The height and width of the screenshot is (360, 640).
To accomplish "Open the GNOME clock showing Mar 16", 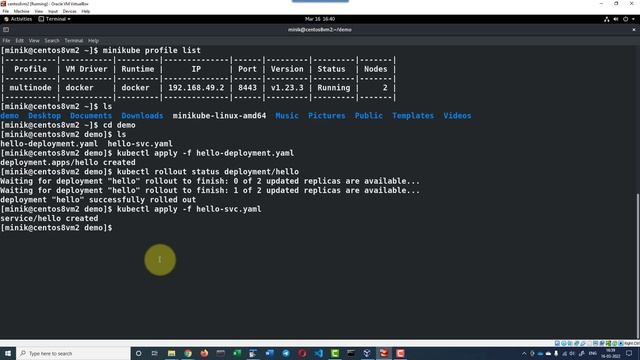I will 320,19.
